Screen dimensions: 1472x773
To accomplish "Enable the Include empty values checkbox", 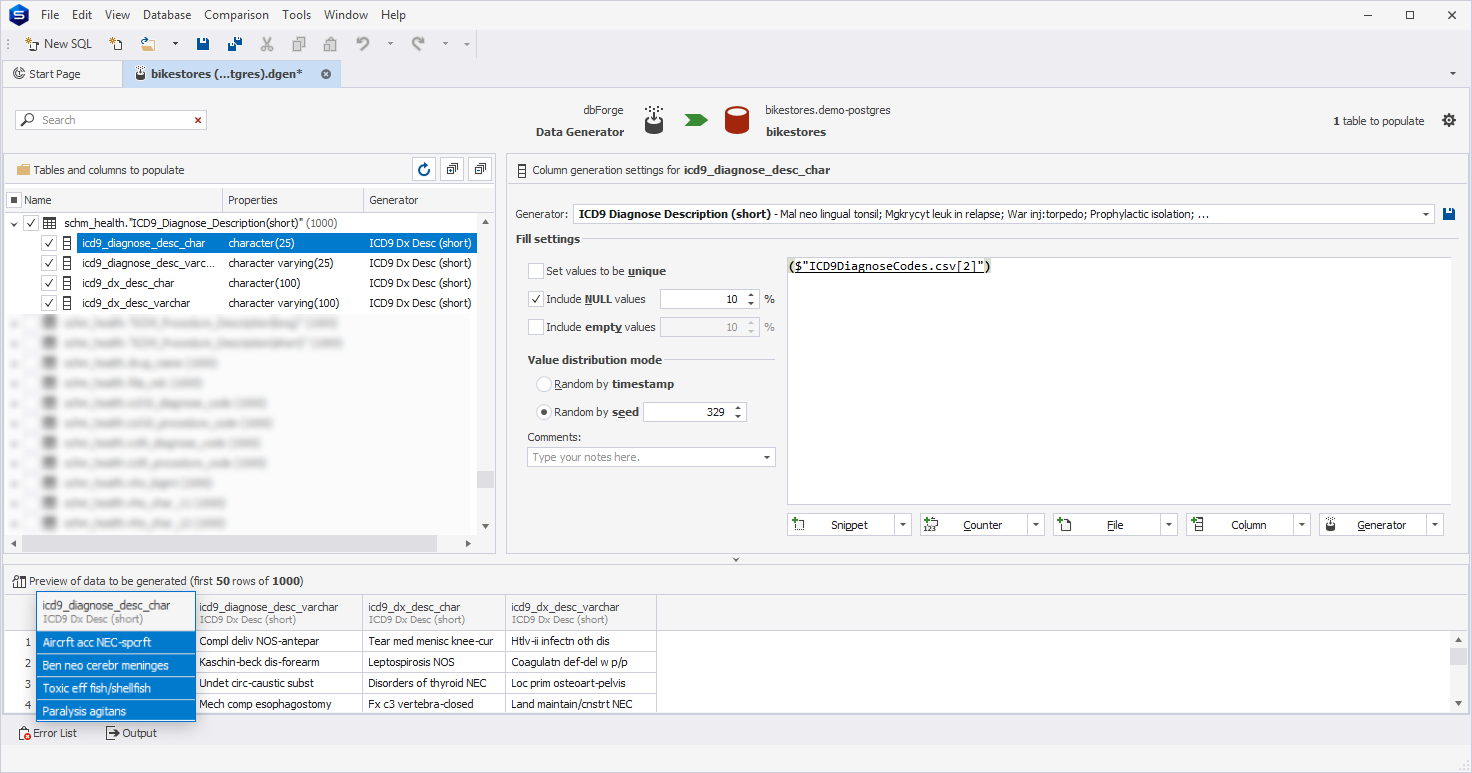I will [536, 327].
